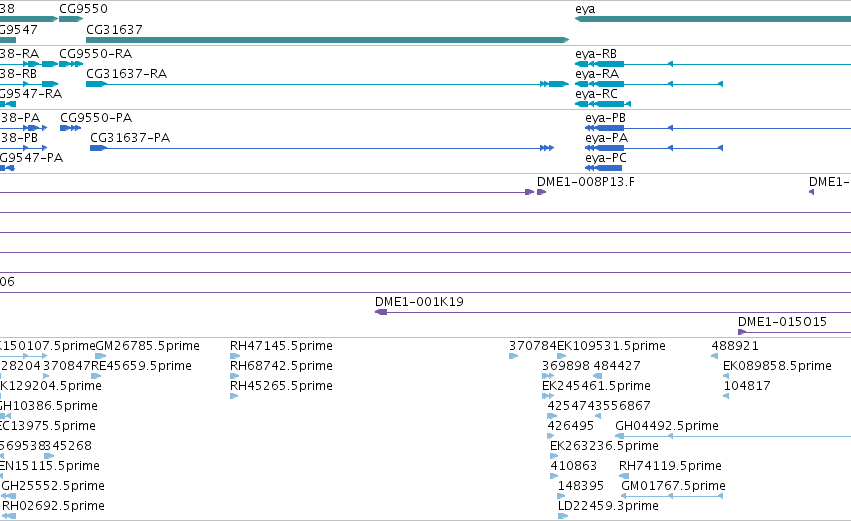Image resolution: width=851 pixels, height=521 pixels.
Task: Select protein CG9550-PA
Action: (71, 128)
